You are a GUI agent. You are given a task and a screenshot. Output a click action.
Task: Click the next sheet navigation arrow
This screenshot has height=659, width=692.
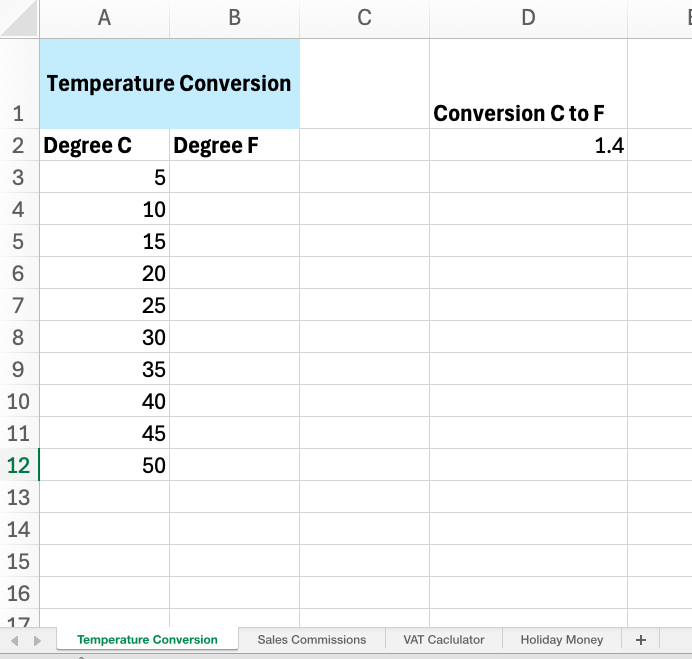point(37,640)
